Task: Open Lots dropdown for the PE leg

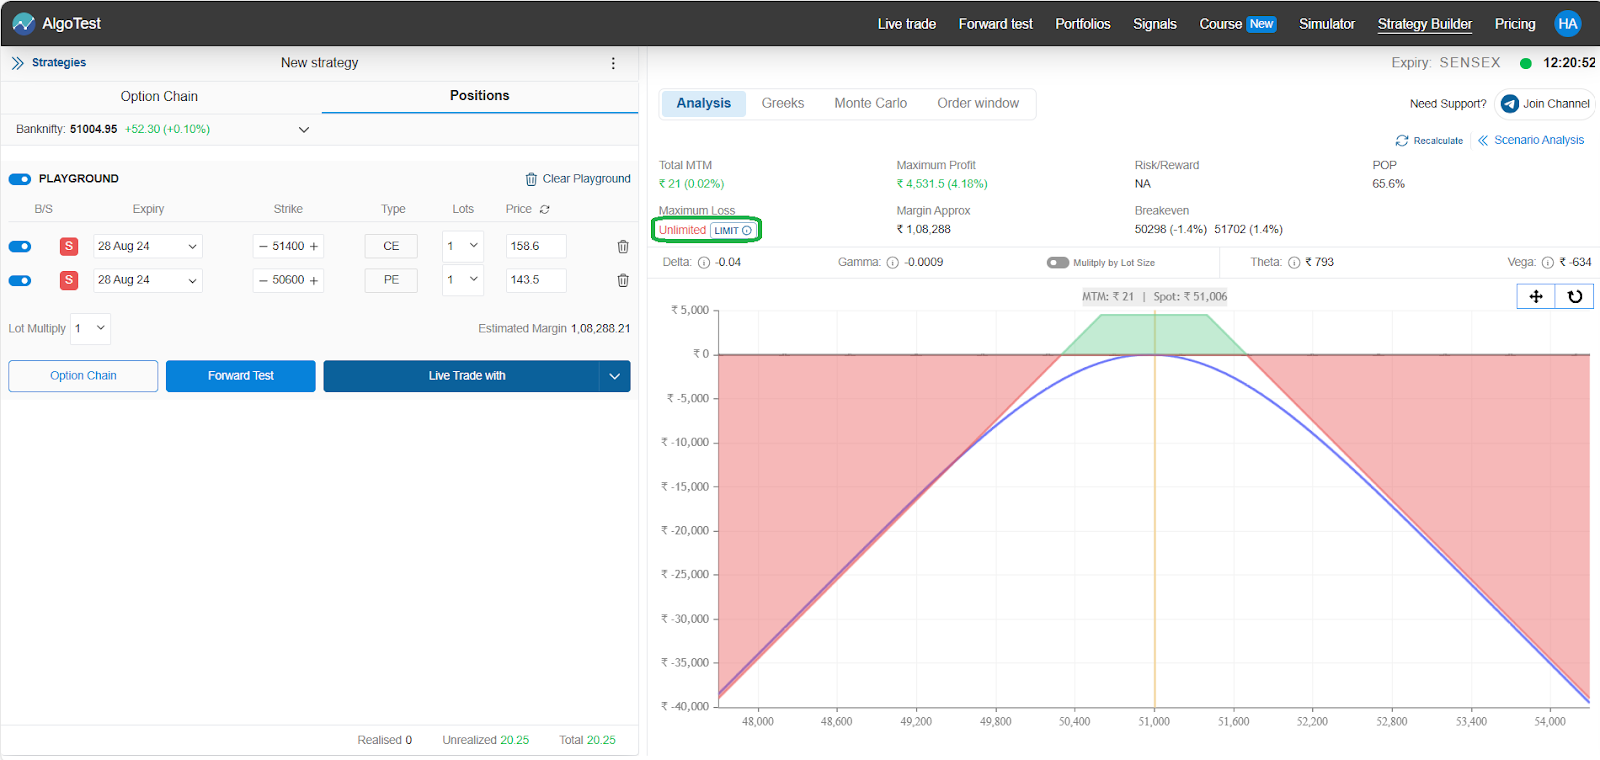Action: [x=463, y=280]
